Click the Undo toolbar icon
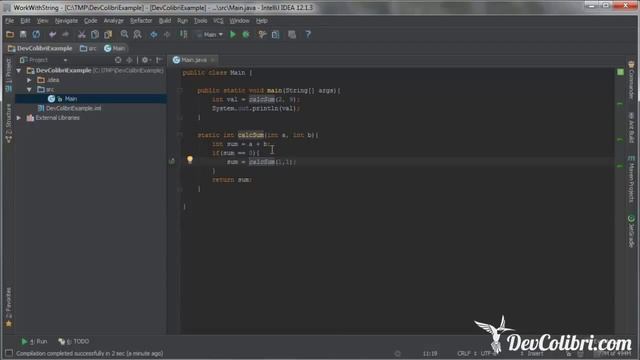 coord(52,35)
